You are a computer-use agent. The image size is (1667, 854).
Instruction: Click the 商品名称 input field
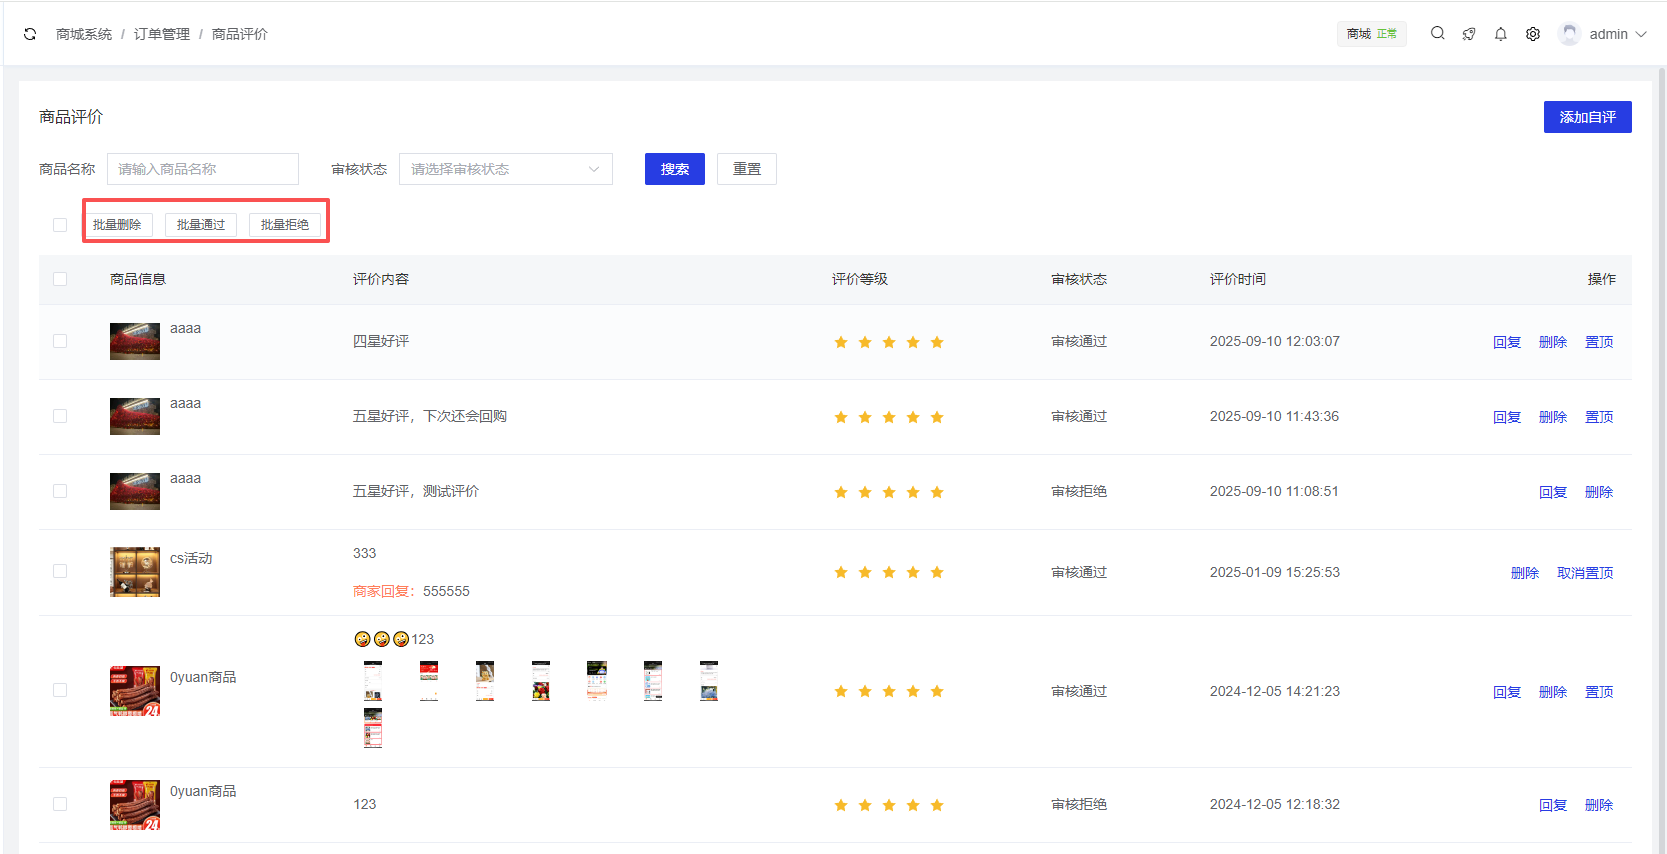[x=203, y=169]
